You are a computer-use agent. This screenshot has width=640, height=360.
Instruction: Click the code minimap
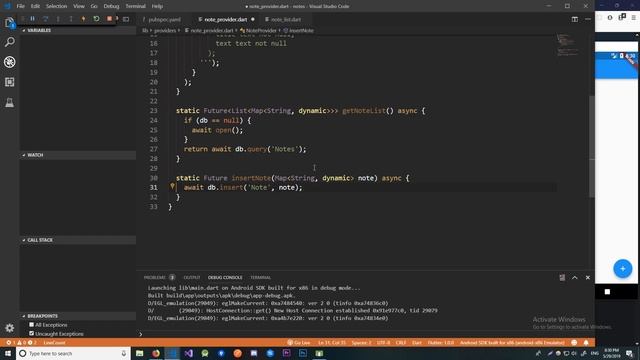tap(568, 45)
